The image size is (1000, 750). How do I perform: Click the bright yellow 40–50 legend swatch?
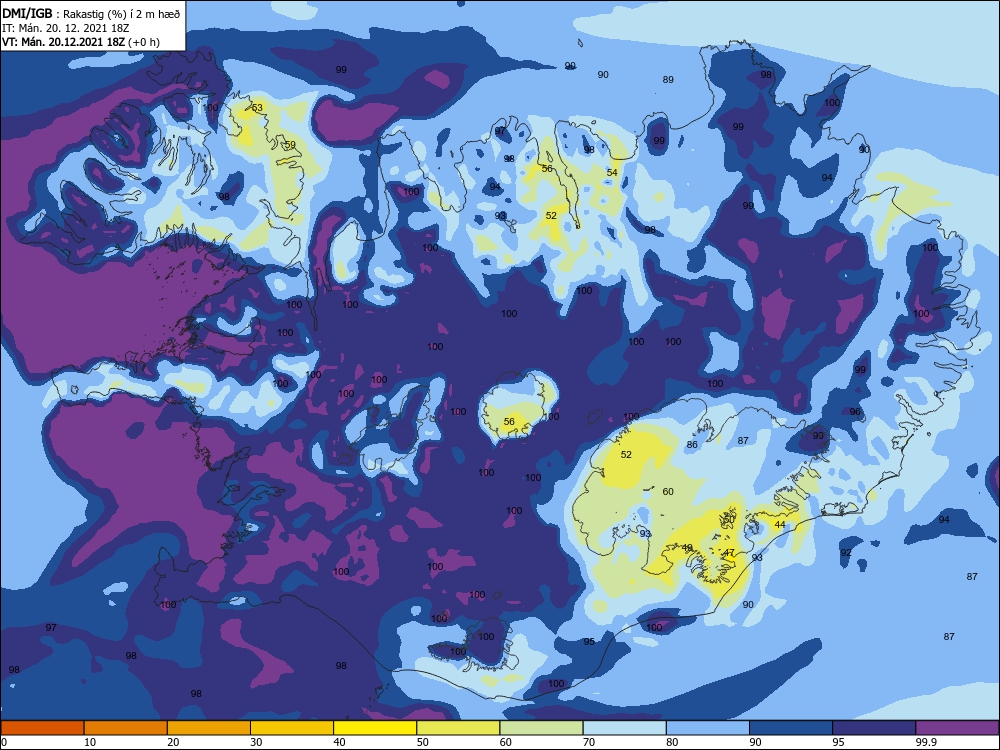pos(375,728)
